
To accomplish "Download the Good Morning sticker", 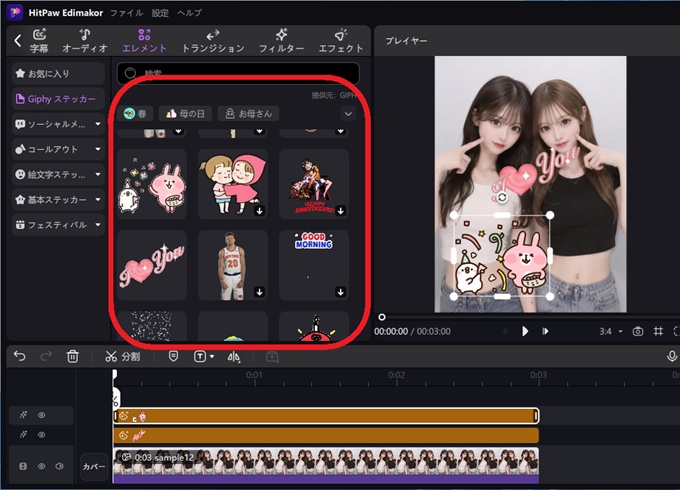I will [x=340, y=292].
